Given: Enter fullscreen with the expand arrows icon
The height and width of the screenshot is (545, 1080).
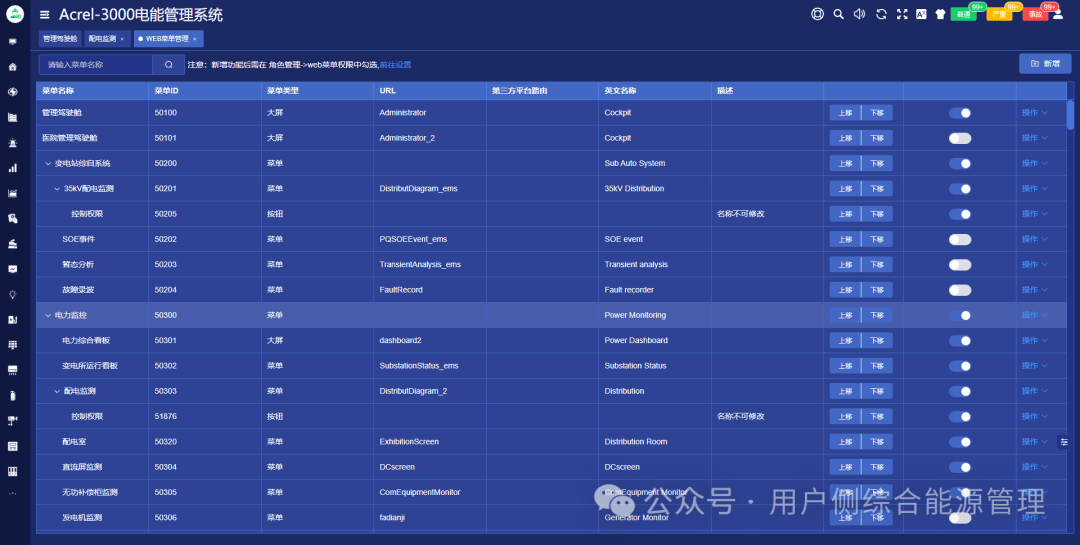Looking at the screenshot, I should click(x=902, y=14).
